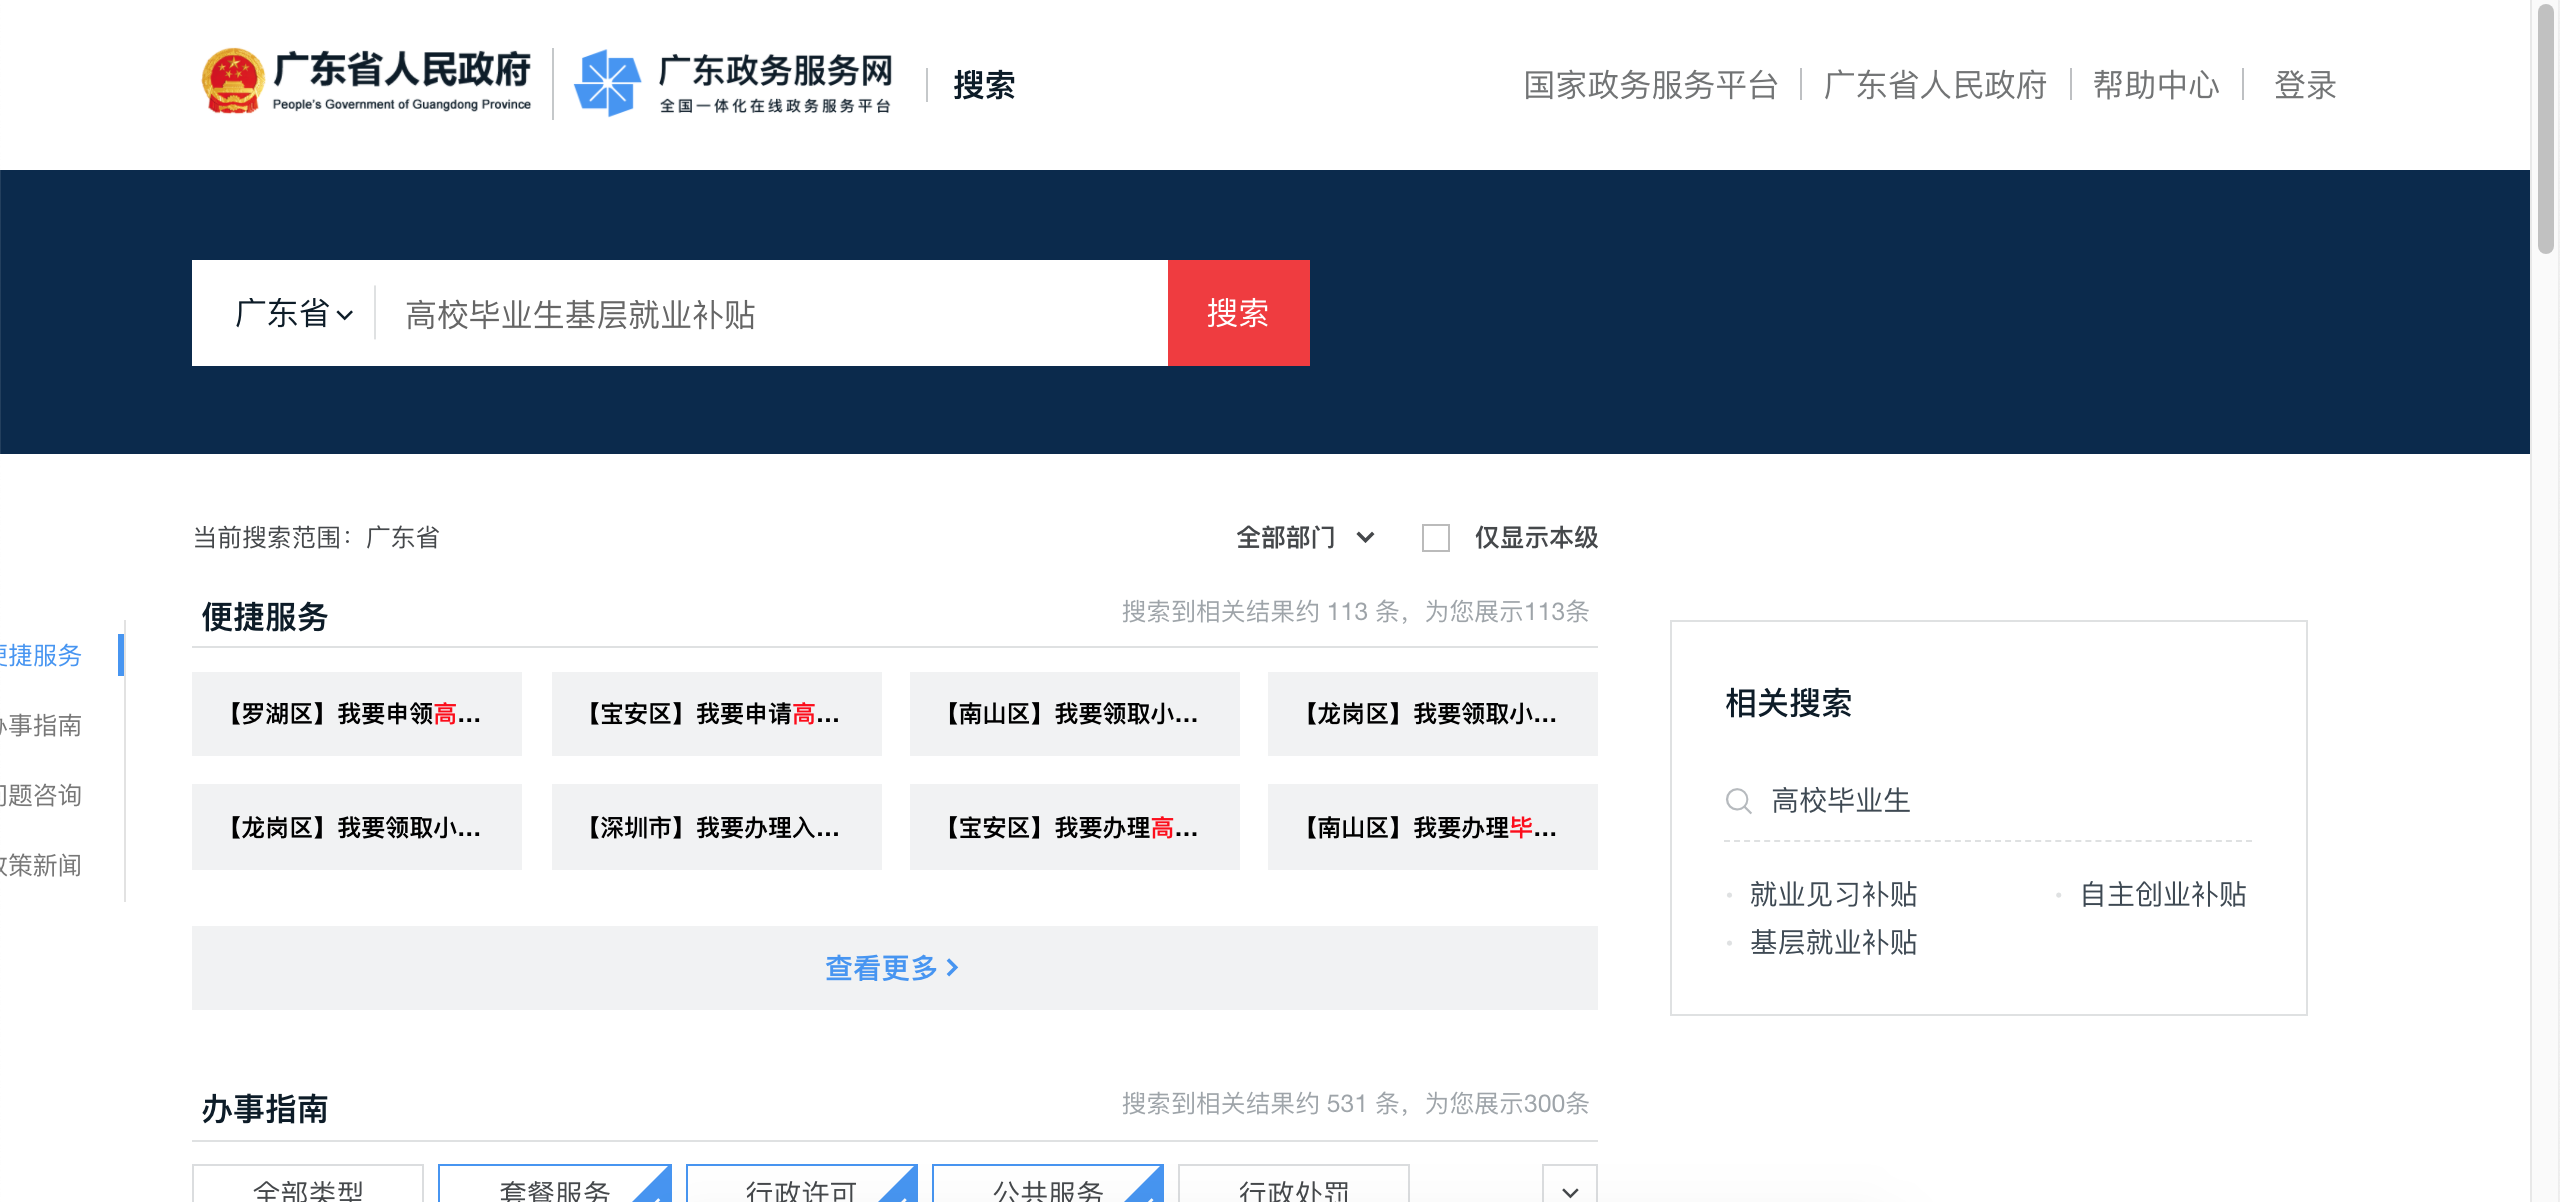Click 登录 in the top header
This screenshot has width=2560, height=1202.
[x=2304, y=85]
